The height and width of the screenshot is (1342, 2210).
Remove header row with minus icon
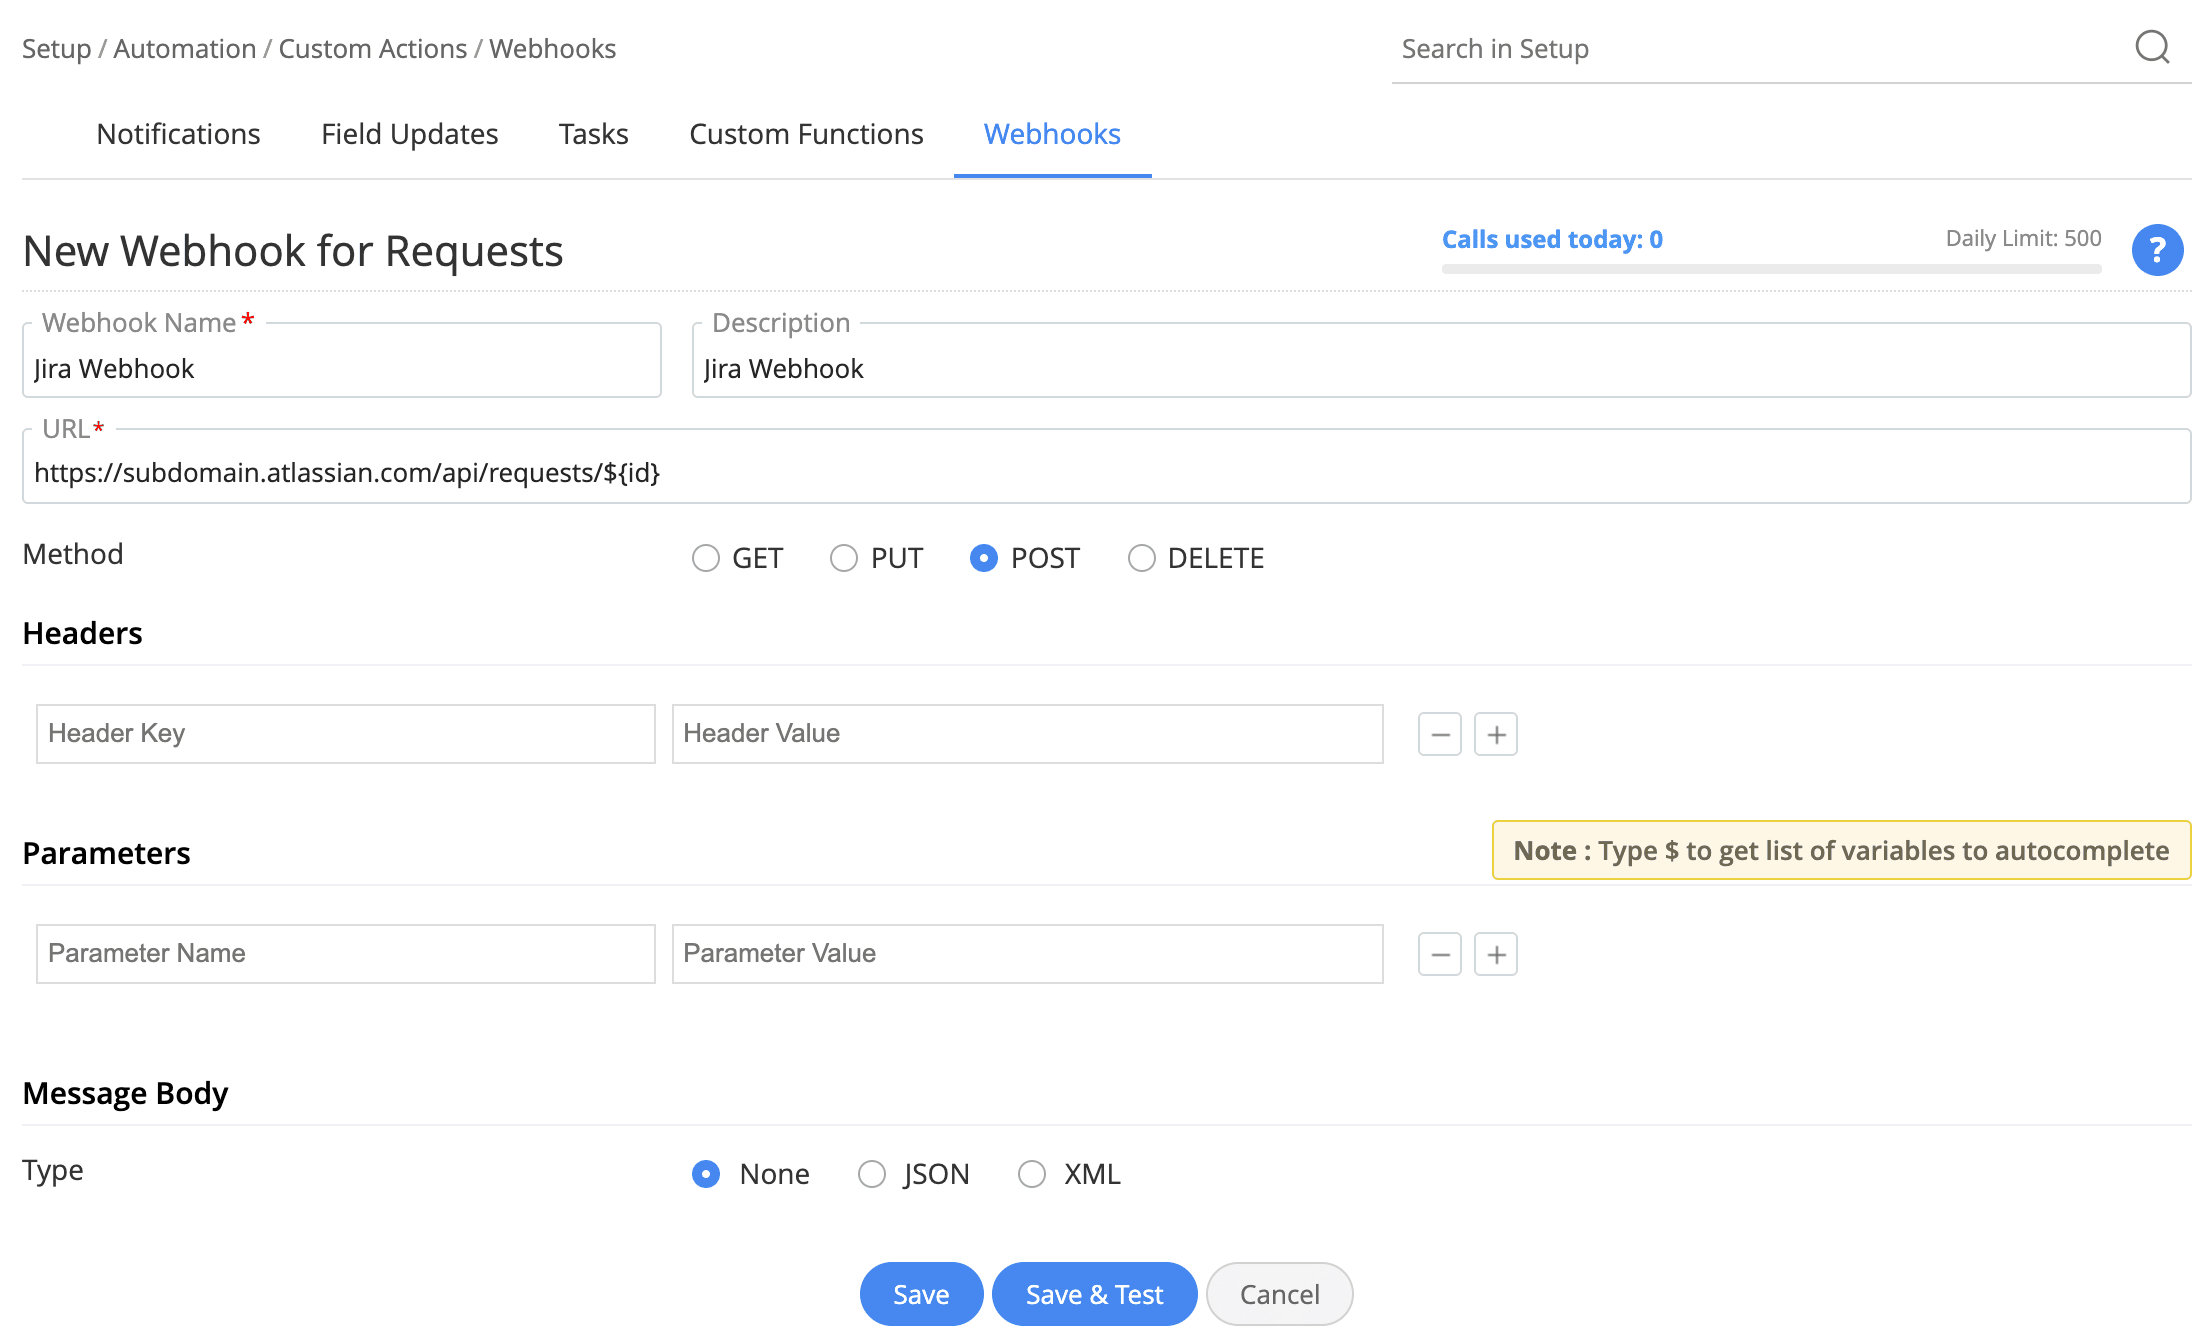click(x=1439, y=735)
